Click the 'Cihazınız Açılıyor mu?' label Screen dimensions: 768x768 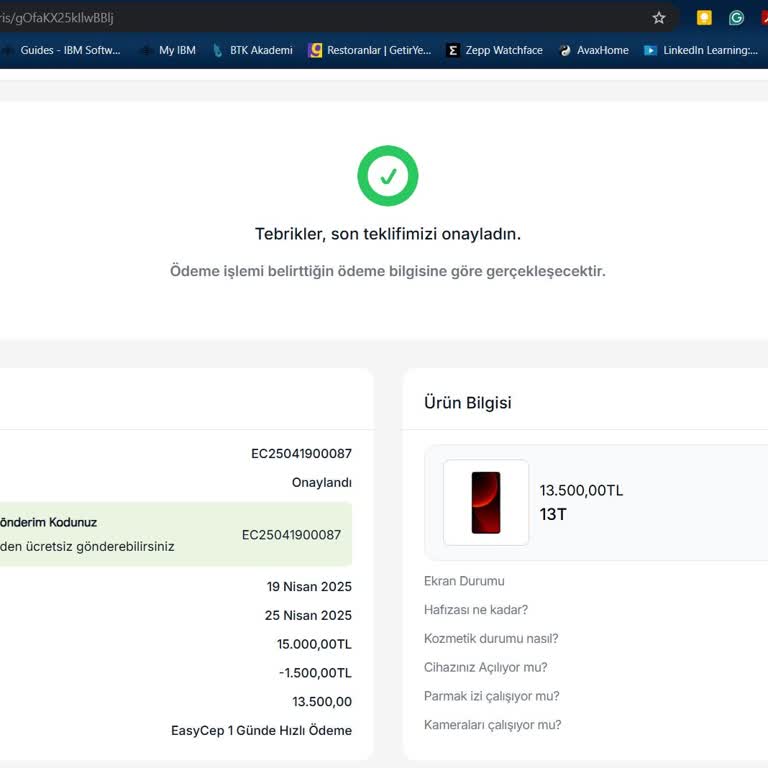point(485,668)
